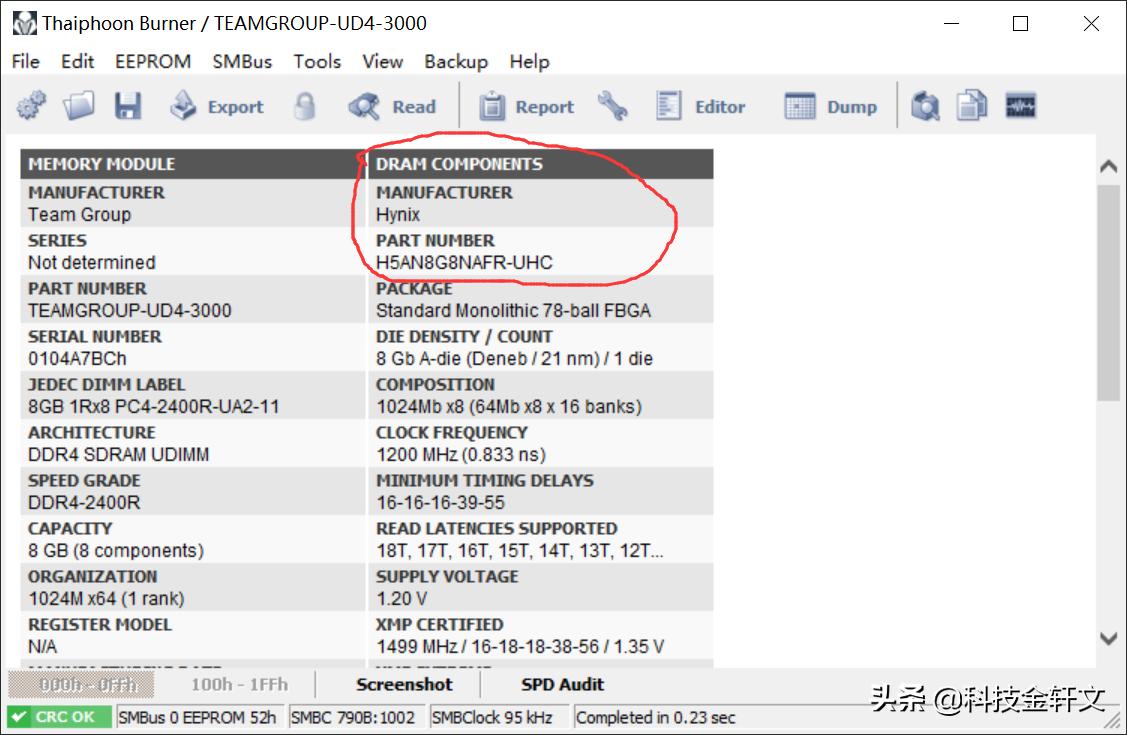This screenshot has height=735, width=1127.
Task: Select XMP profile 1499 MHz value
Action: pyautogui.click(x=520, y=647)
